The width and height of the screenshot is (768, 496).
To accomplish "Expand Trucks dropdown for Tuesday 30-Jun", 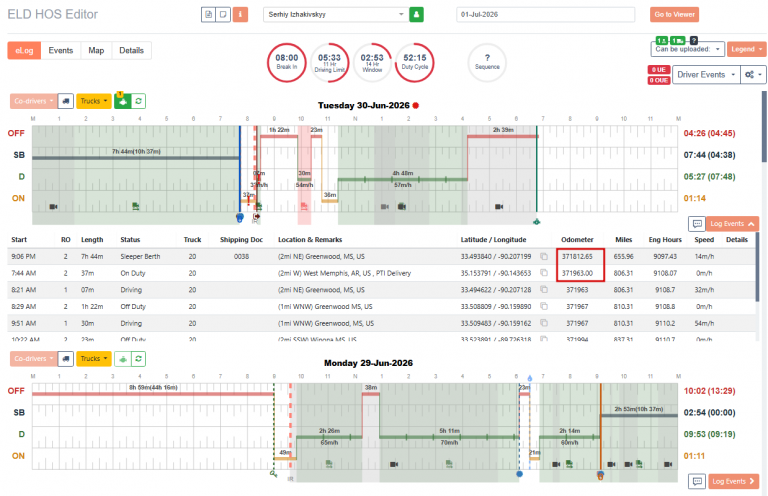I will coord(94,101).
